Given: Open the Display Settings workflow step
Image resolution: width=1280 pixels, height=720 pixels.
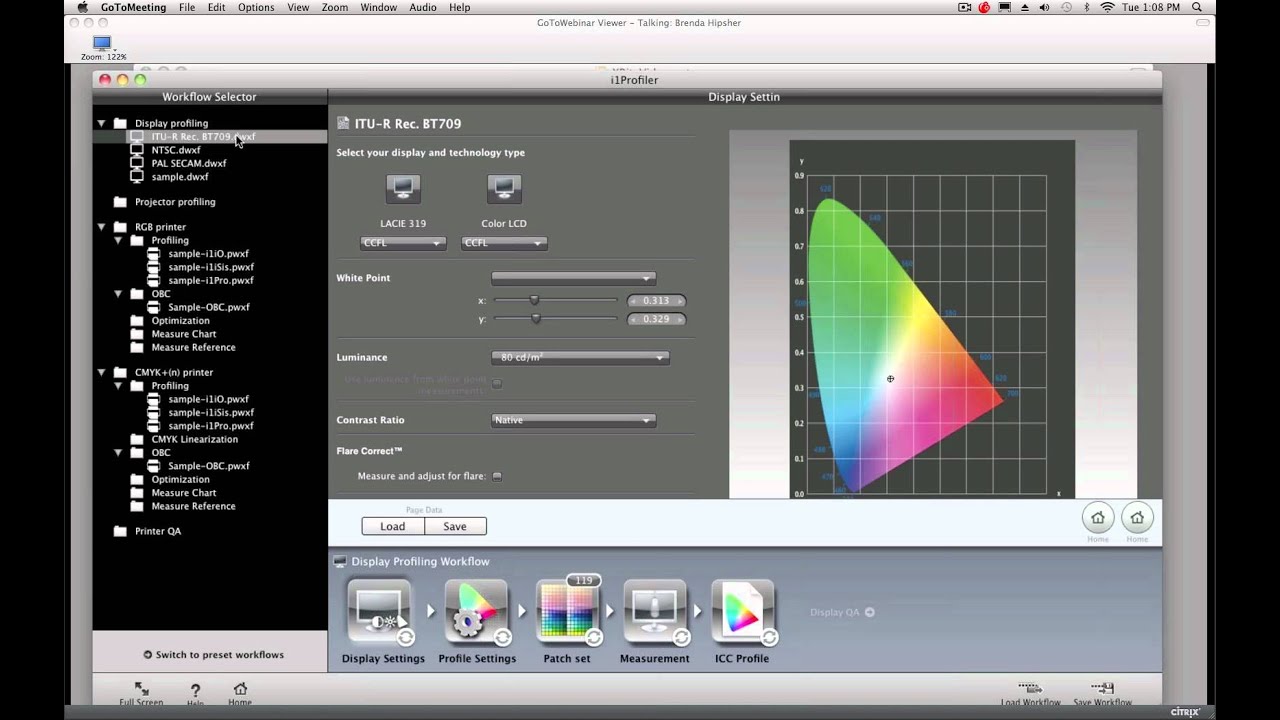Looking at the screenshot, I should pos(380,611).
